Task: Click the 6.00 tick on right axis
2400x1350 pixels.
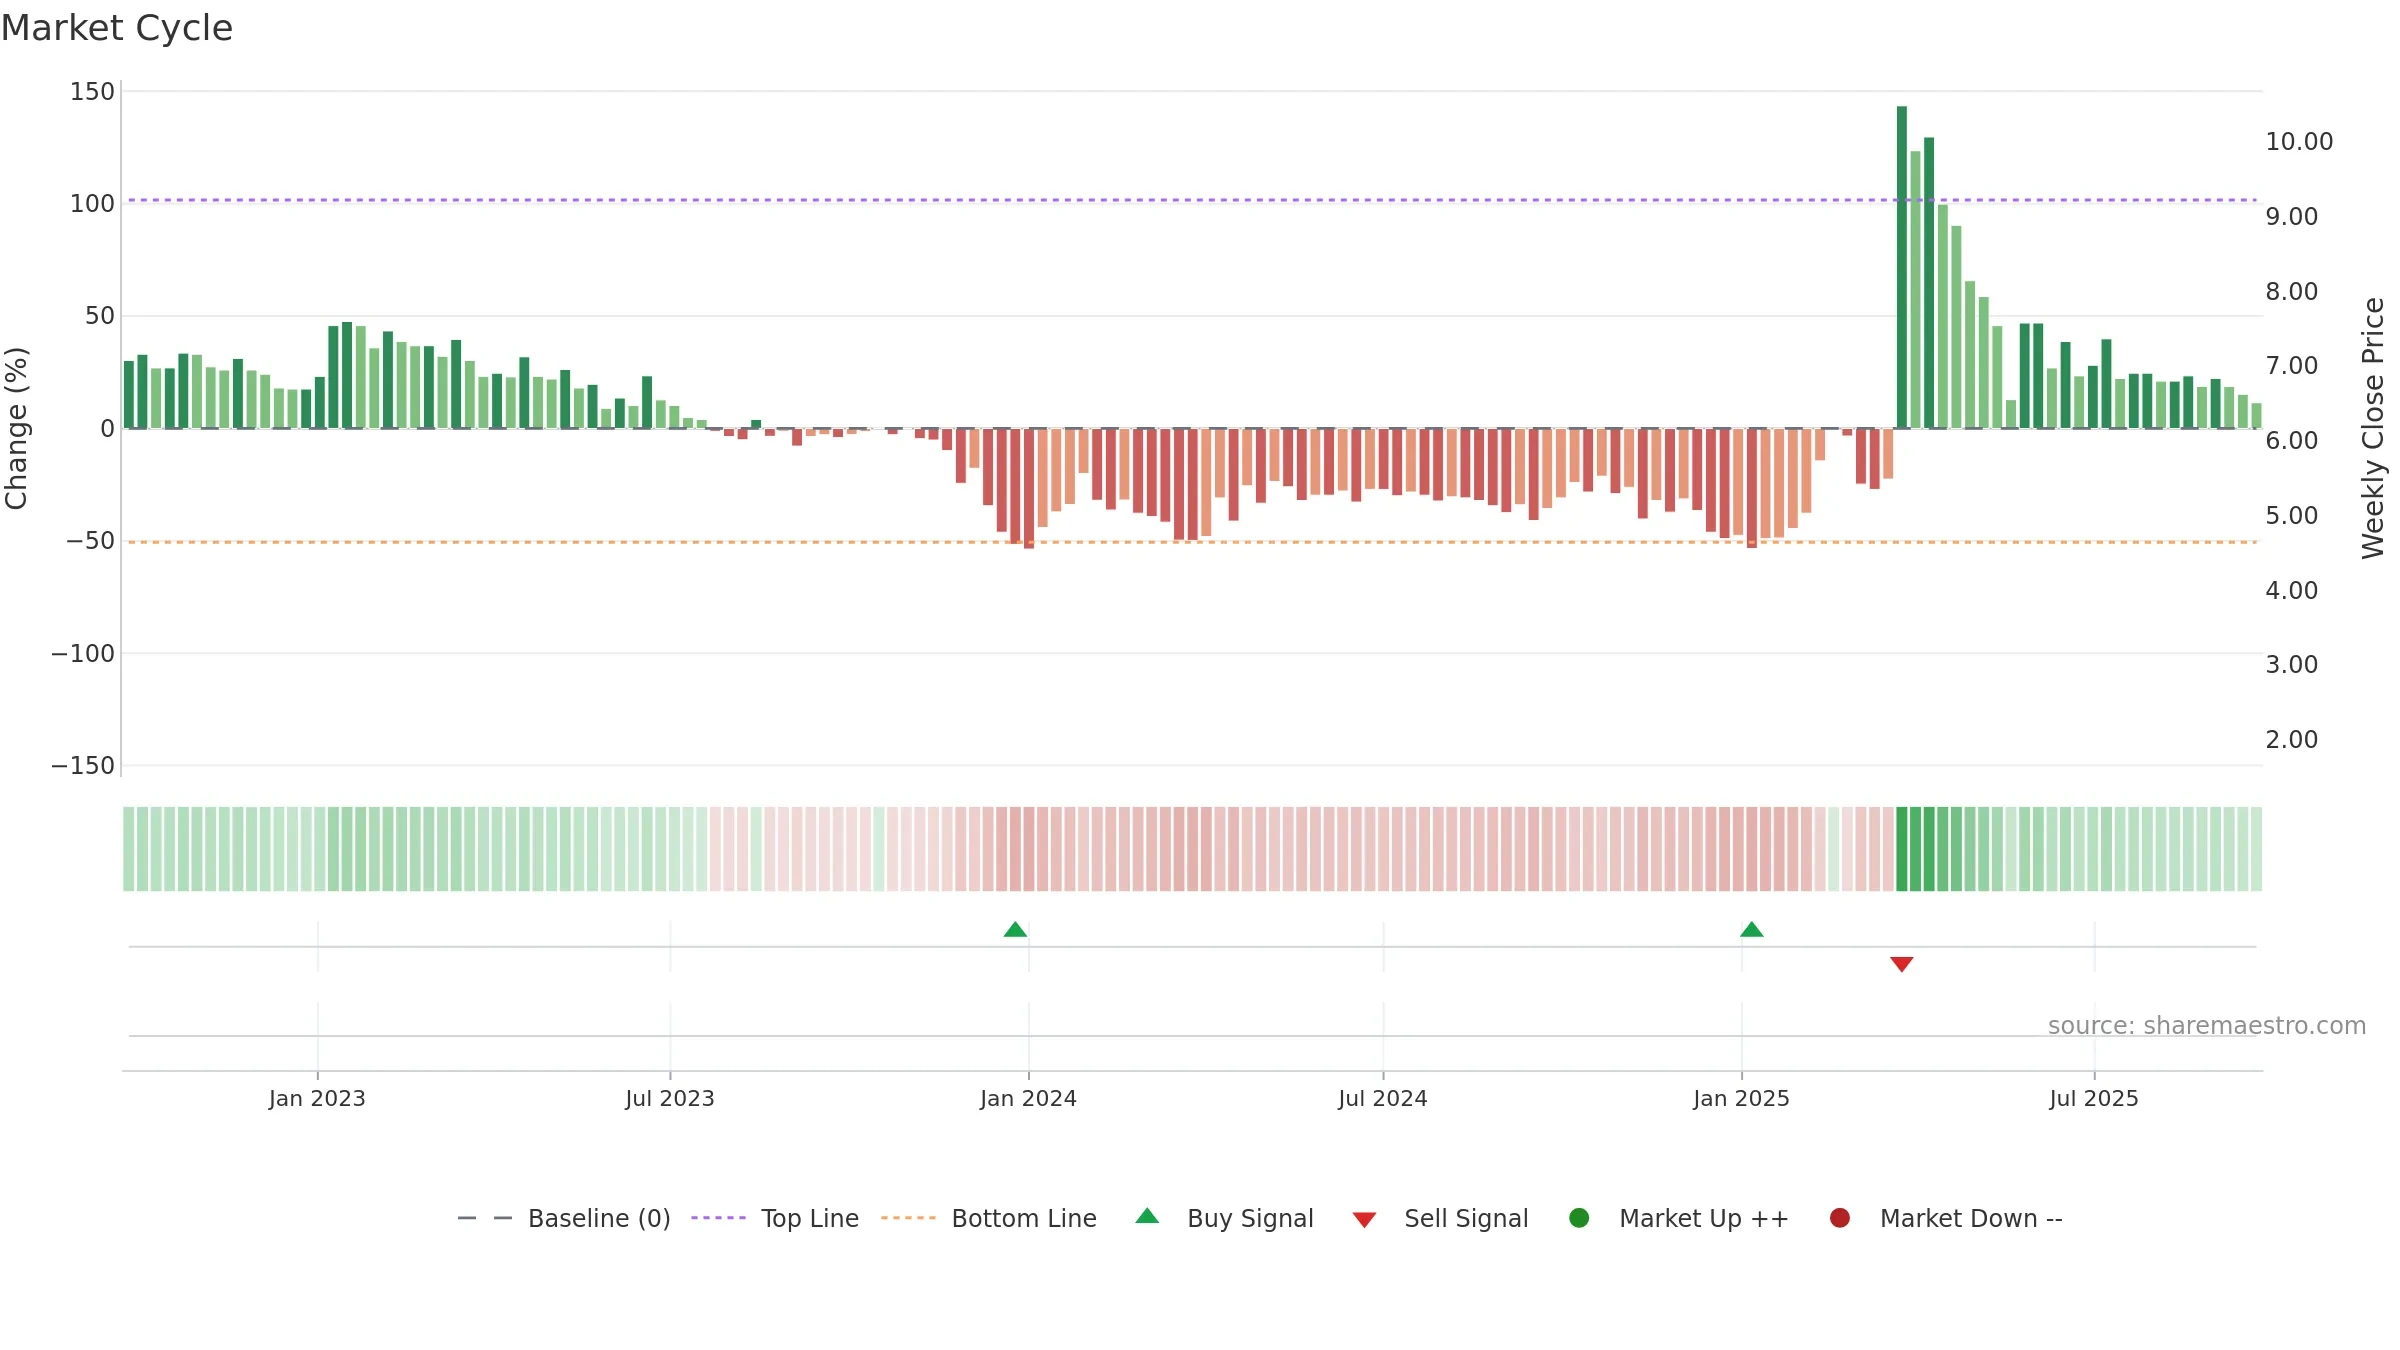Action: 2291,441
